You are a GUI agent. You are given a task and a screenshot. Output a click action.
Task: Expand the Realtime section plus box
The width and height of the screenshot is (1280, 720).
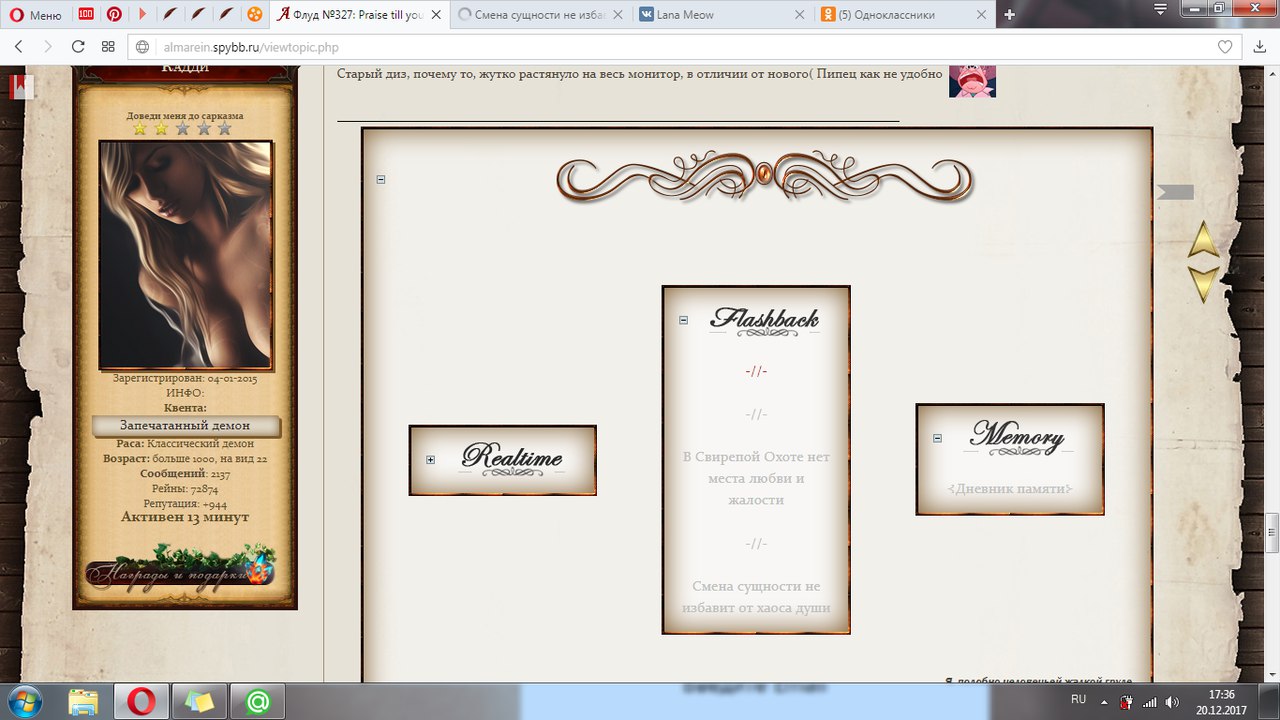click(431, 460)
